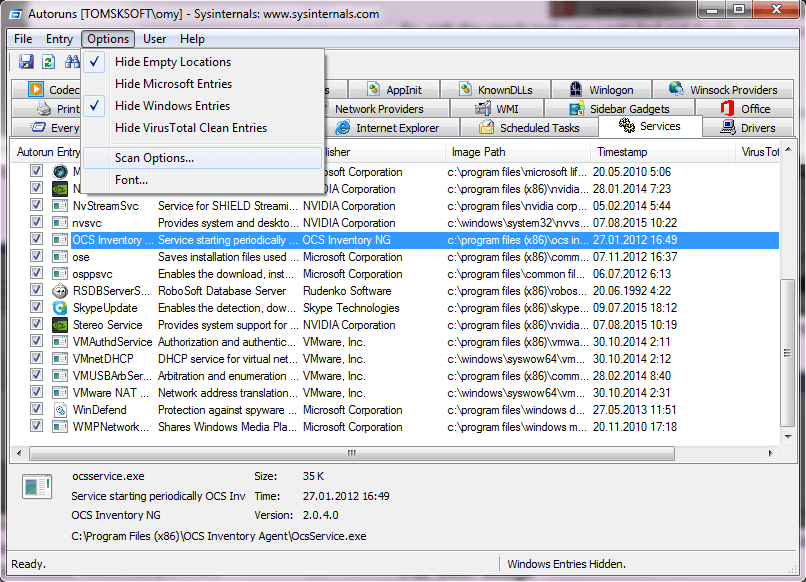806x582 pixels.
Task: Open the User menu
Action: (x=154, y=39)
